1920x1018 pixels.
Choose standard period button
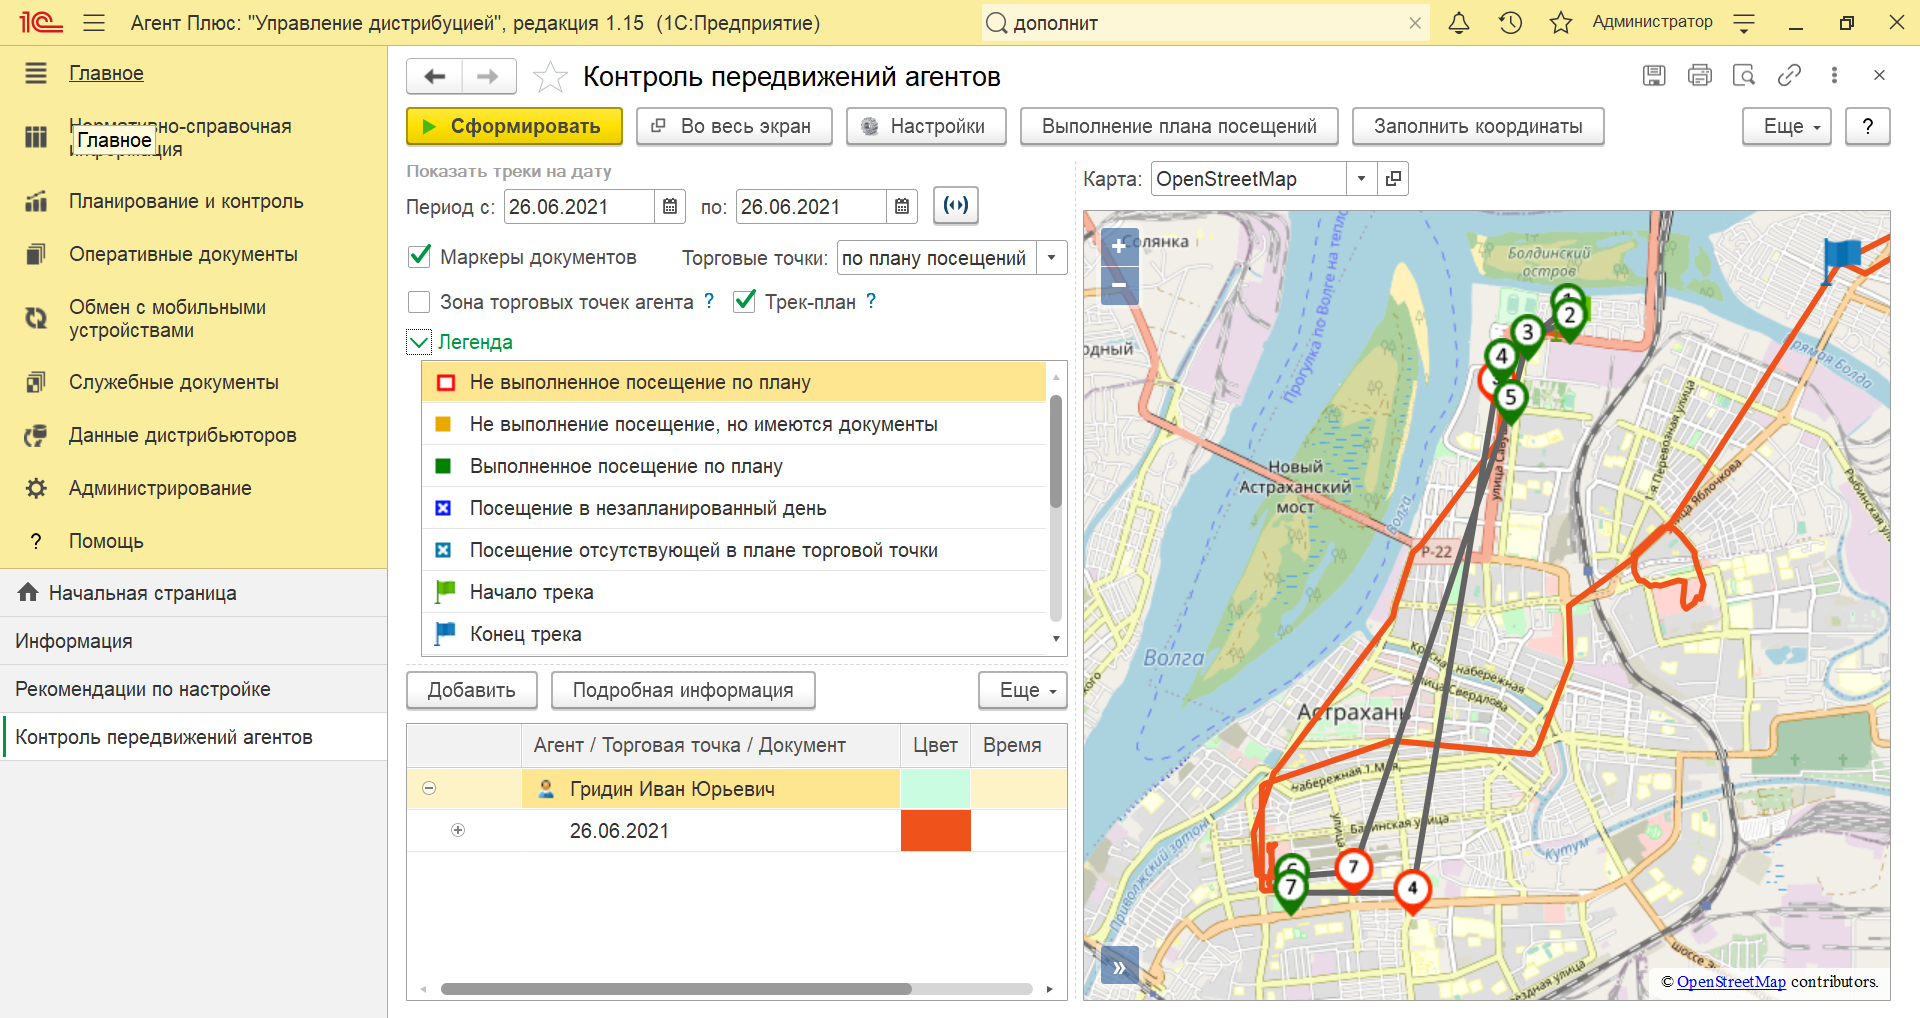[x=956, y=206]
